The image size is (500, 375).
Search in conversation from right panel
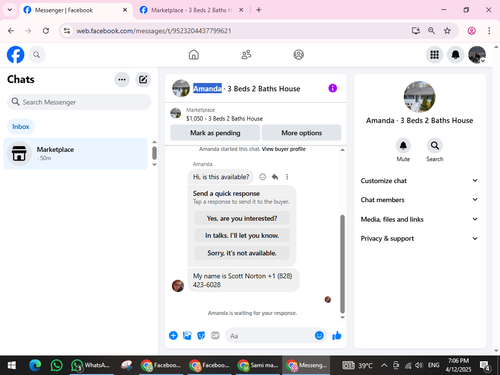point(435,146)
